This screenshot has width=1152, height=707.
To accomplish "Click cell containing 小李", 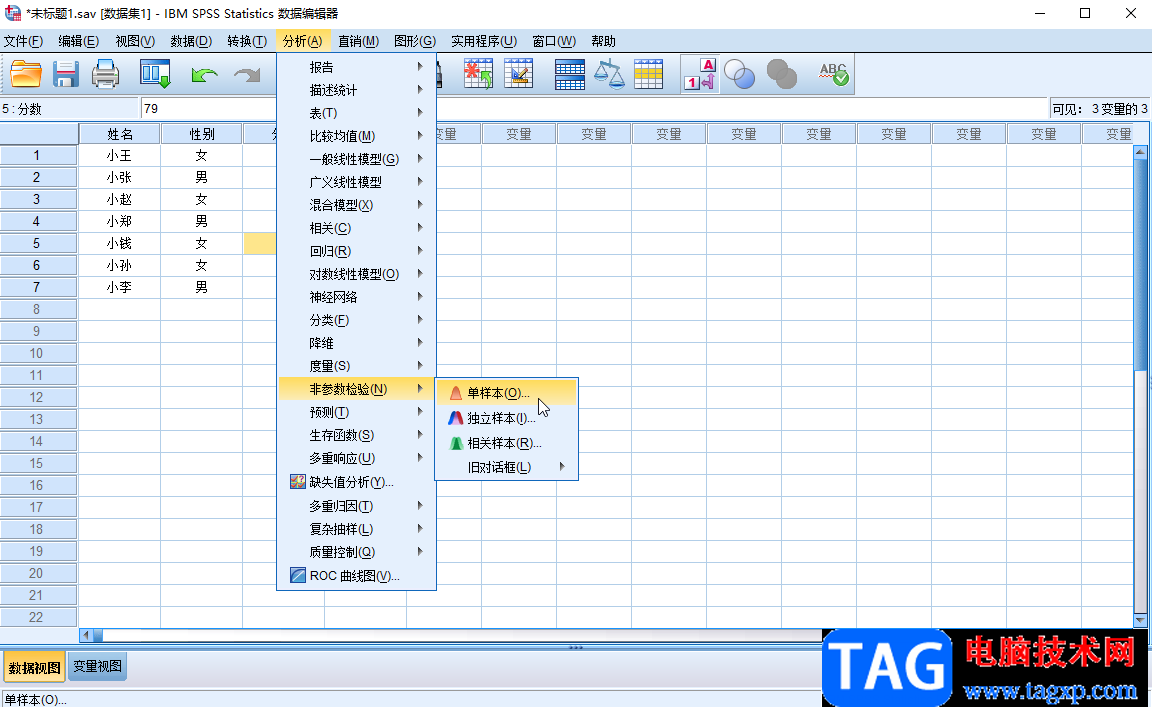I will (x=120, y=287).
